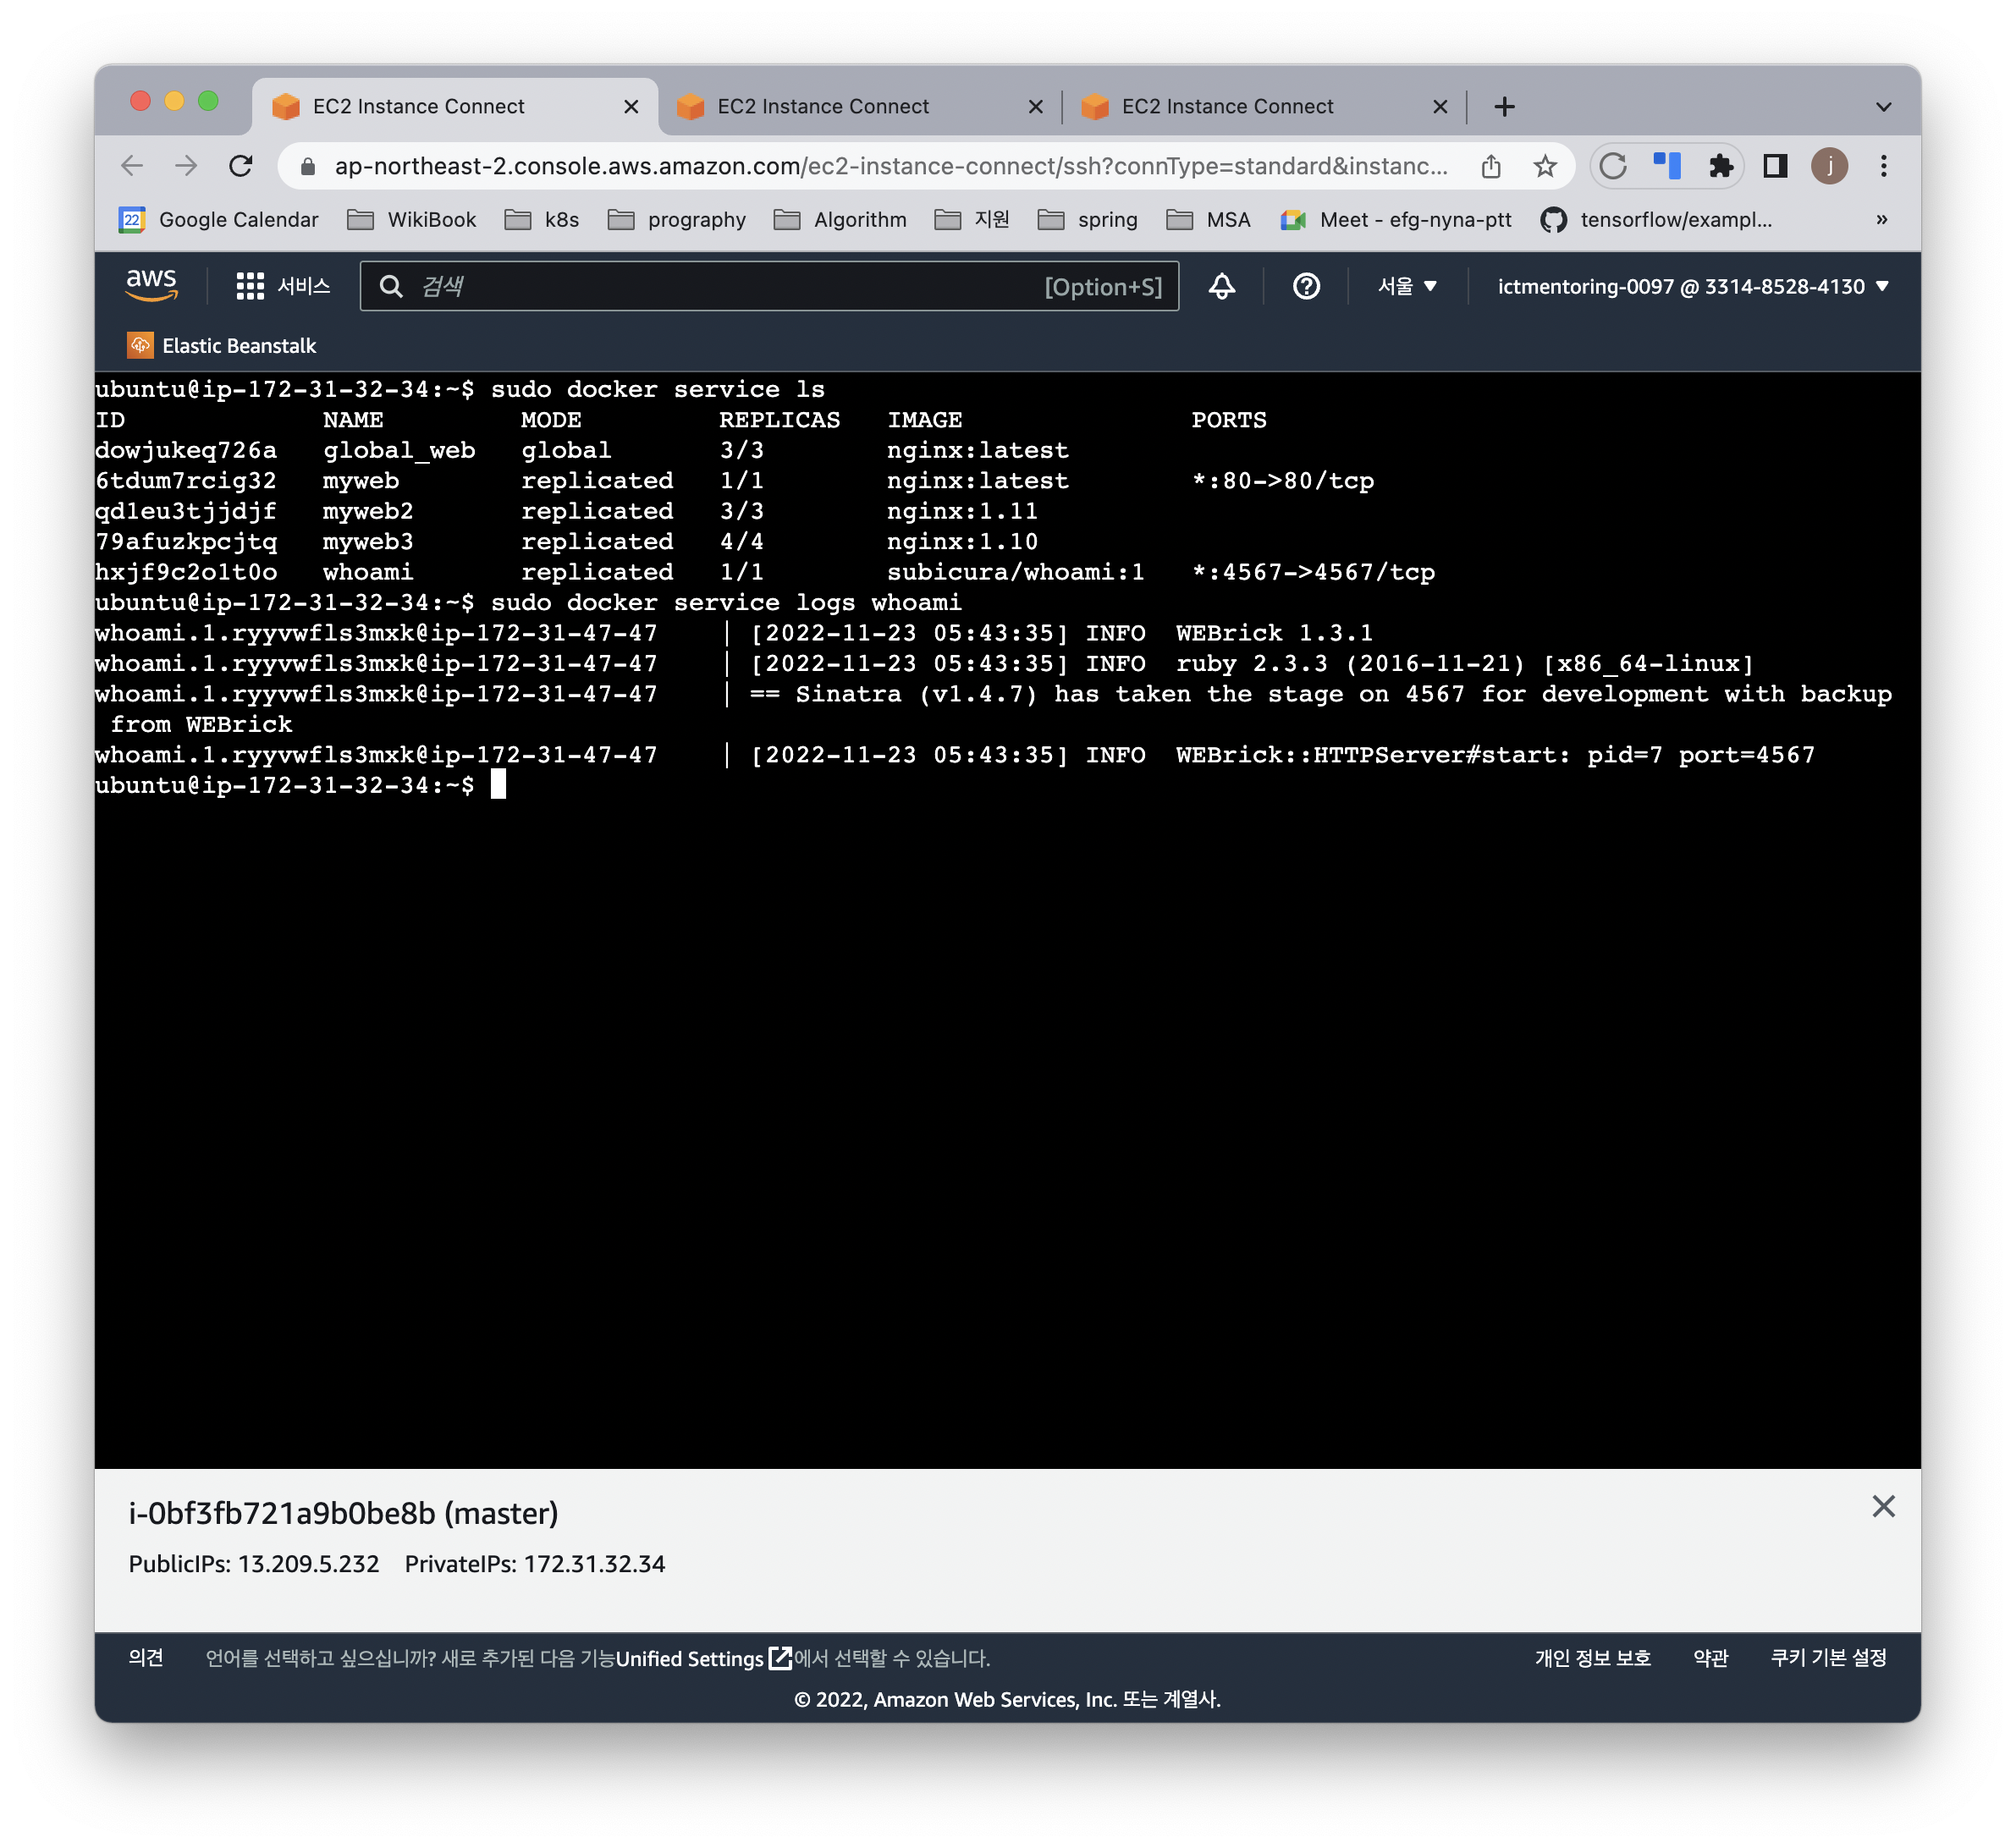Image resolution: width=2016 pixels, height=1848 pixels.
Task: Click the AWS logo home icon
Action: (x=151, y=285)
